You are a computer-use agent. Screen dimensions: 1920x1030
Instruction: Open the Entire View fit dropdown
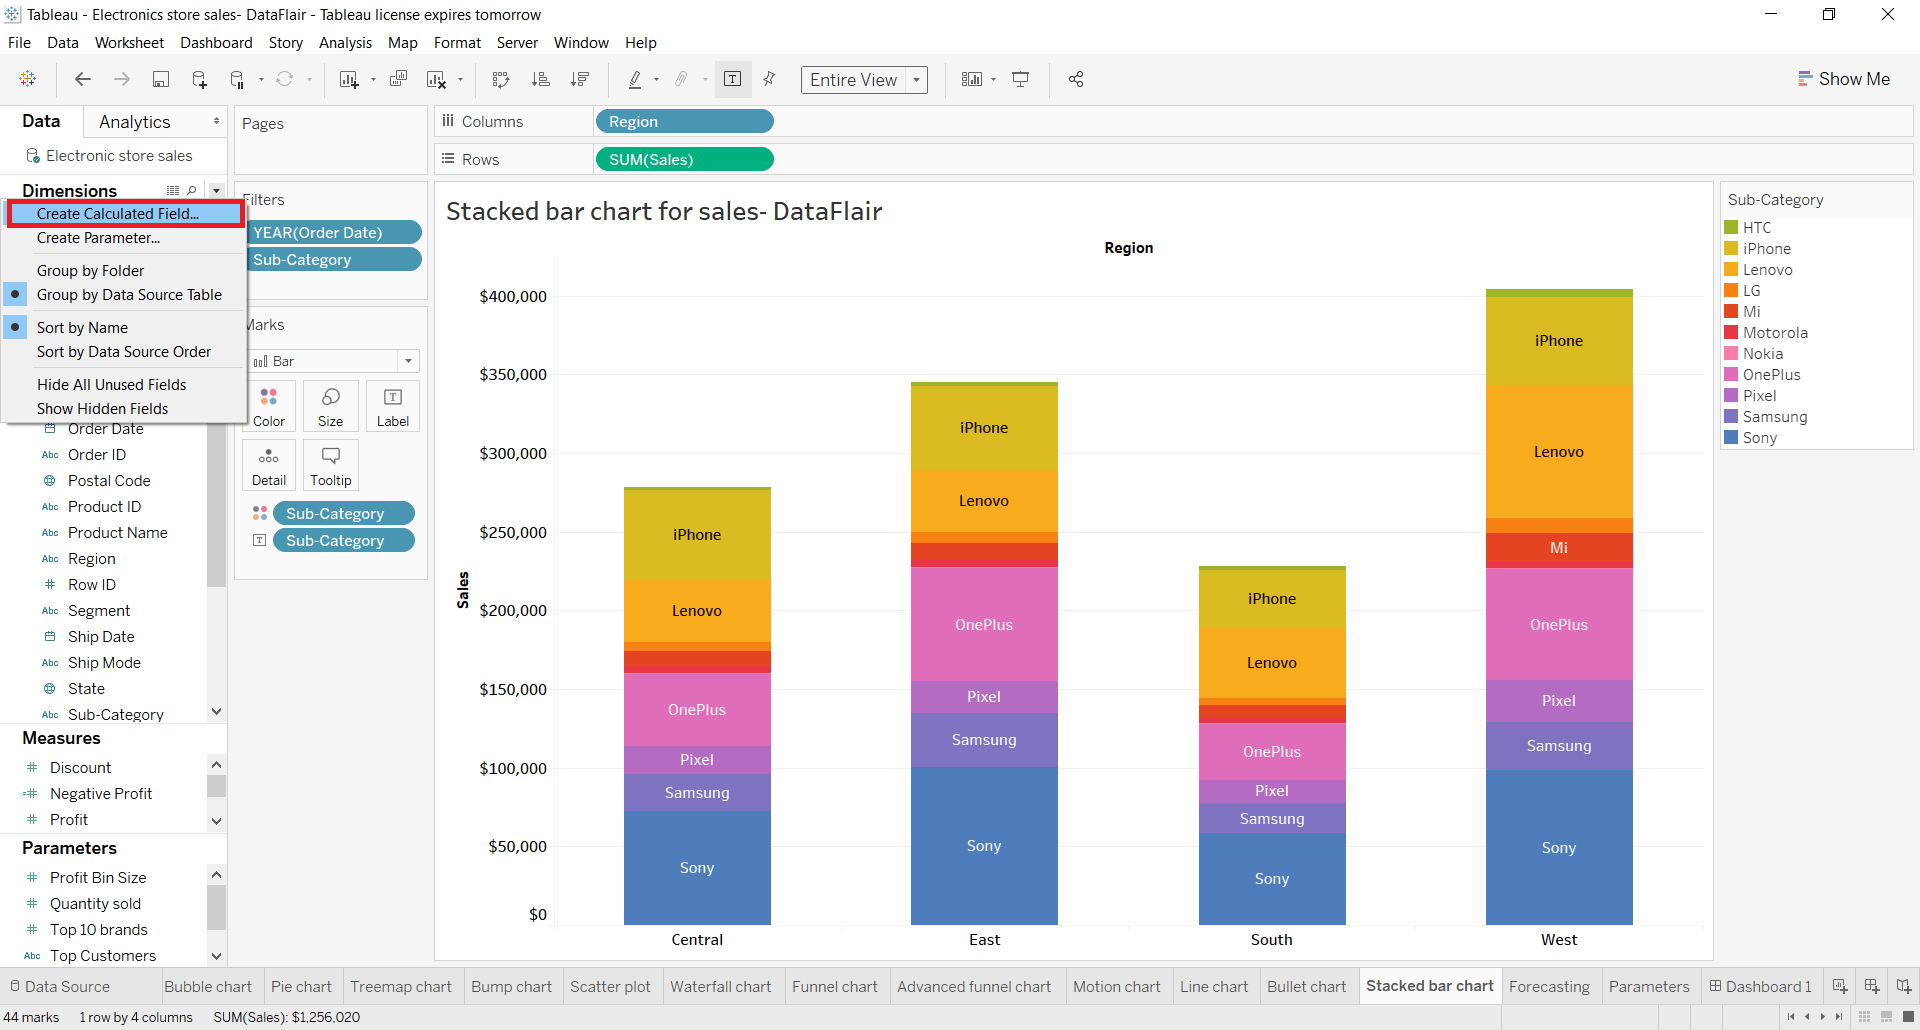(917, 80)
